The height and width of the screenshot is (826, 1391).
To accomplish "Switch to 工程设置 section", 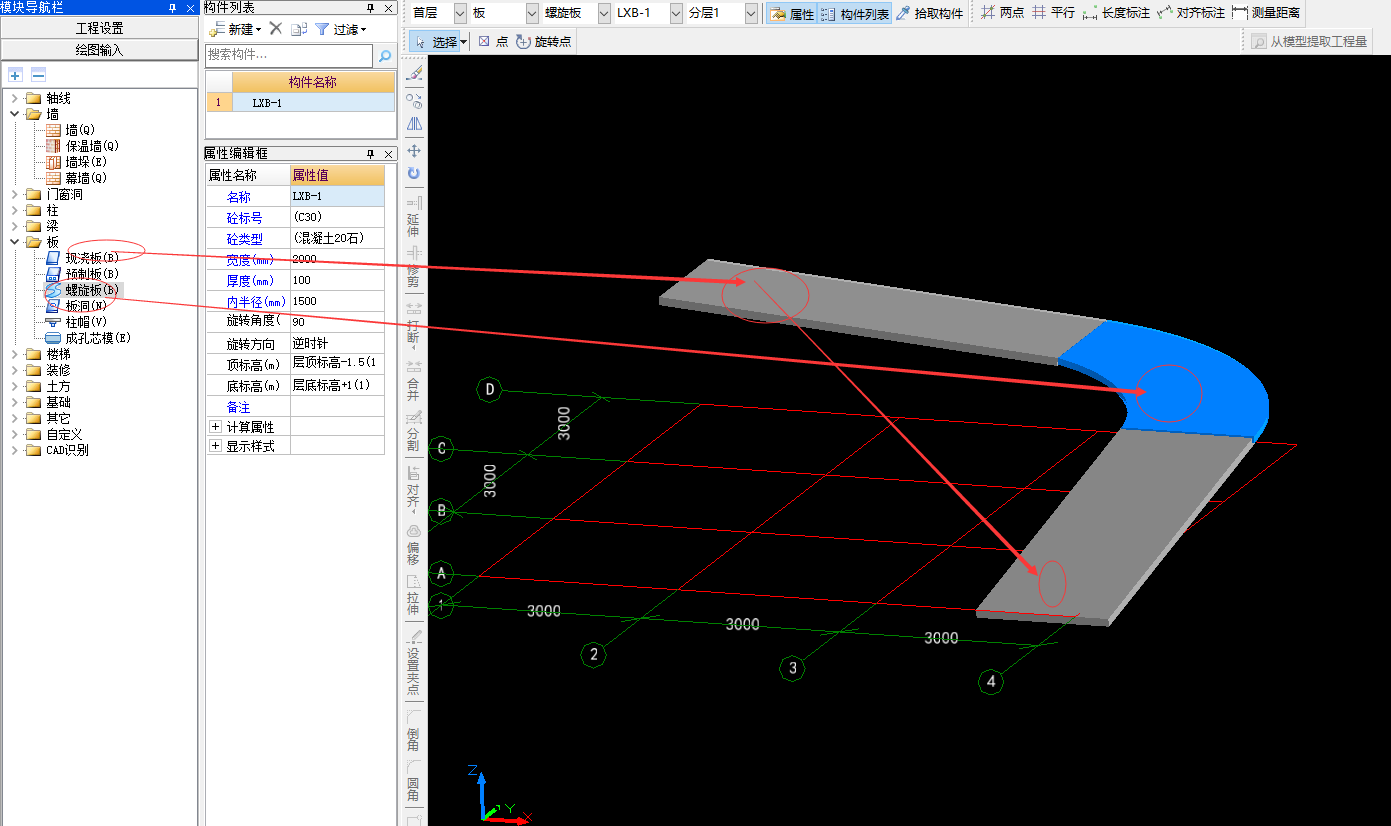I will [x=99, y=28].
